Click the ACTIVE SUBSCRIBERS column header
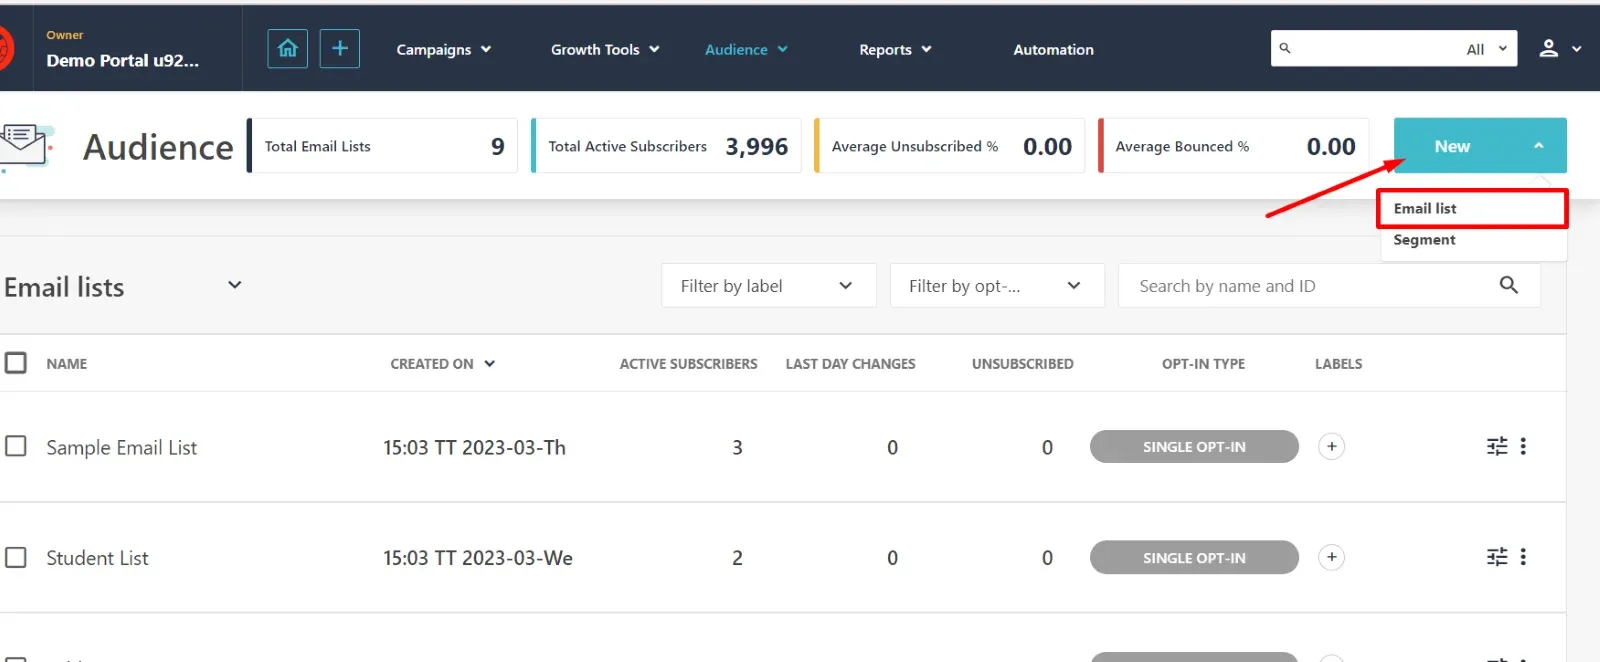 [x=688, y=364]
